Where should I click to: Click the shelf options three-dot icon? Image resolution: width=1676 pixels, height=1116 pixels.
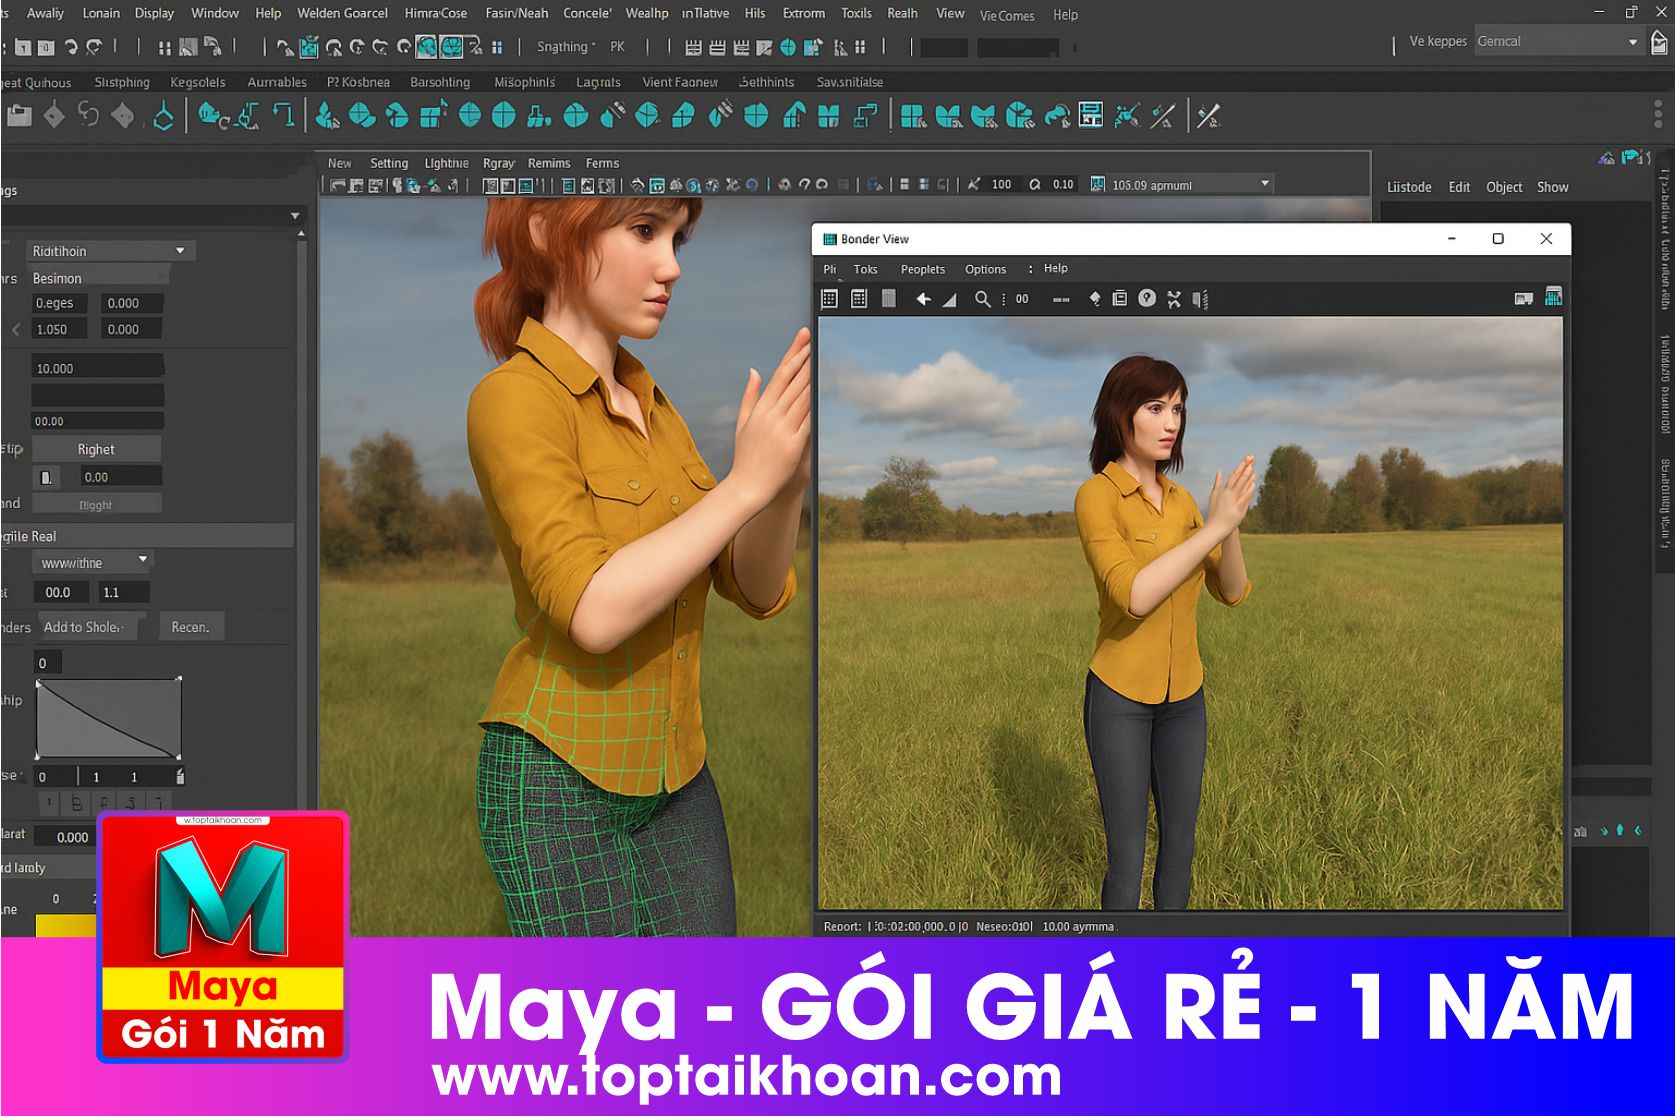point(1658,114)
